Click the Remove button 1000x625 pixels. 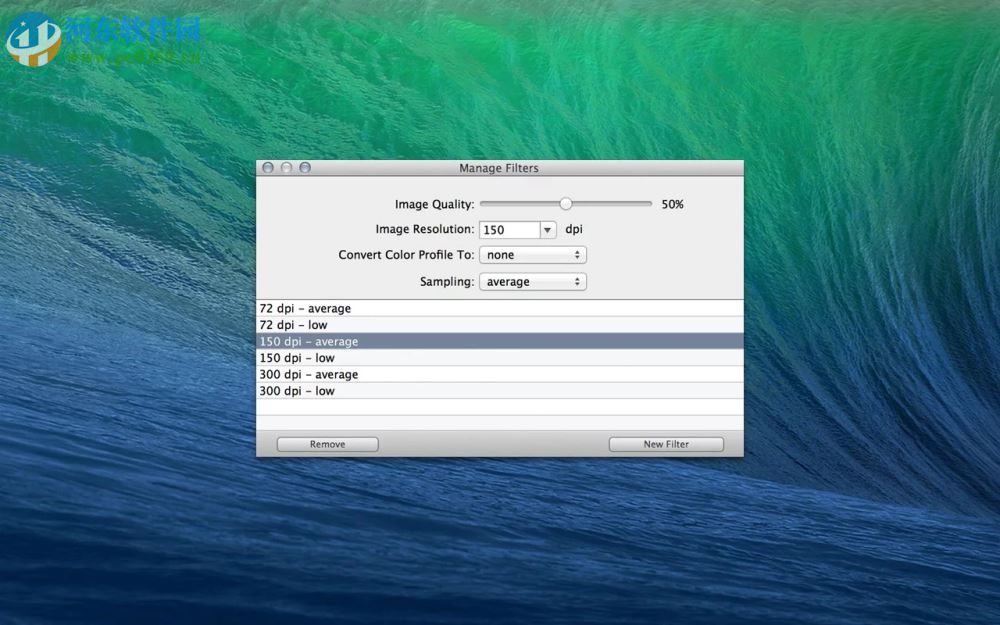coord(327,443)
